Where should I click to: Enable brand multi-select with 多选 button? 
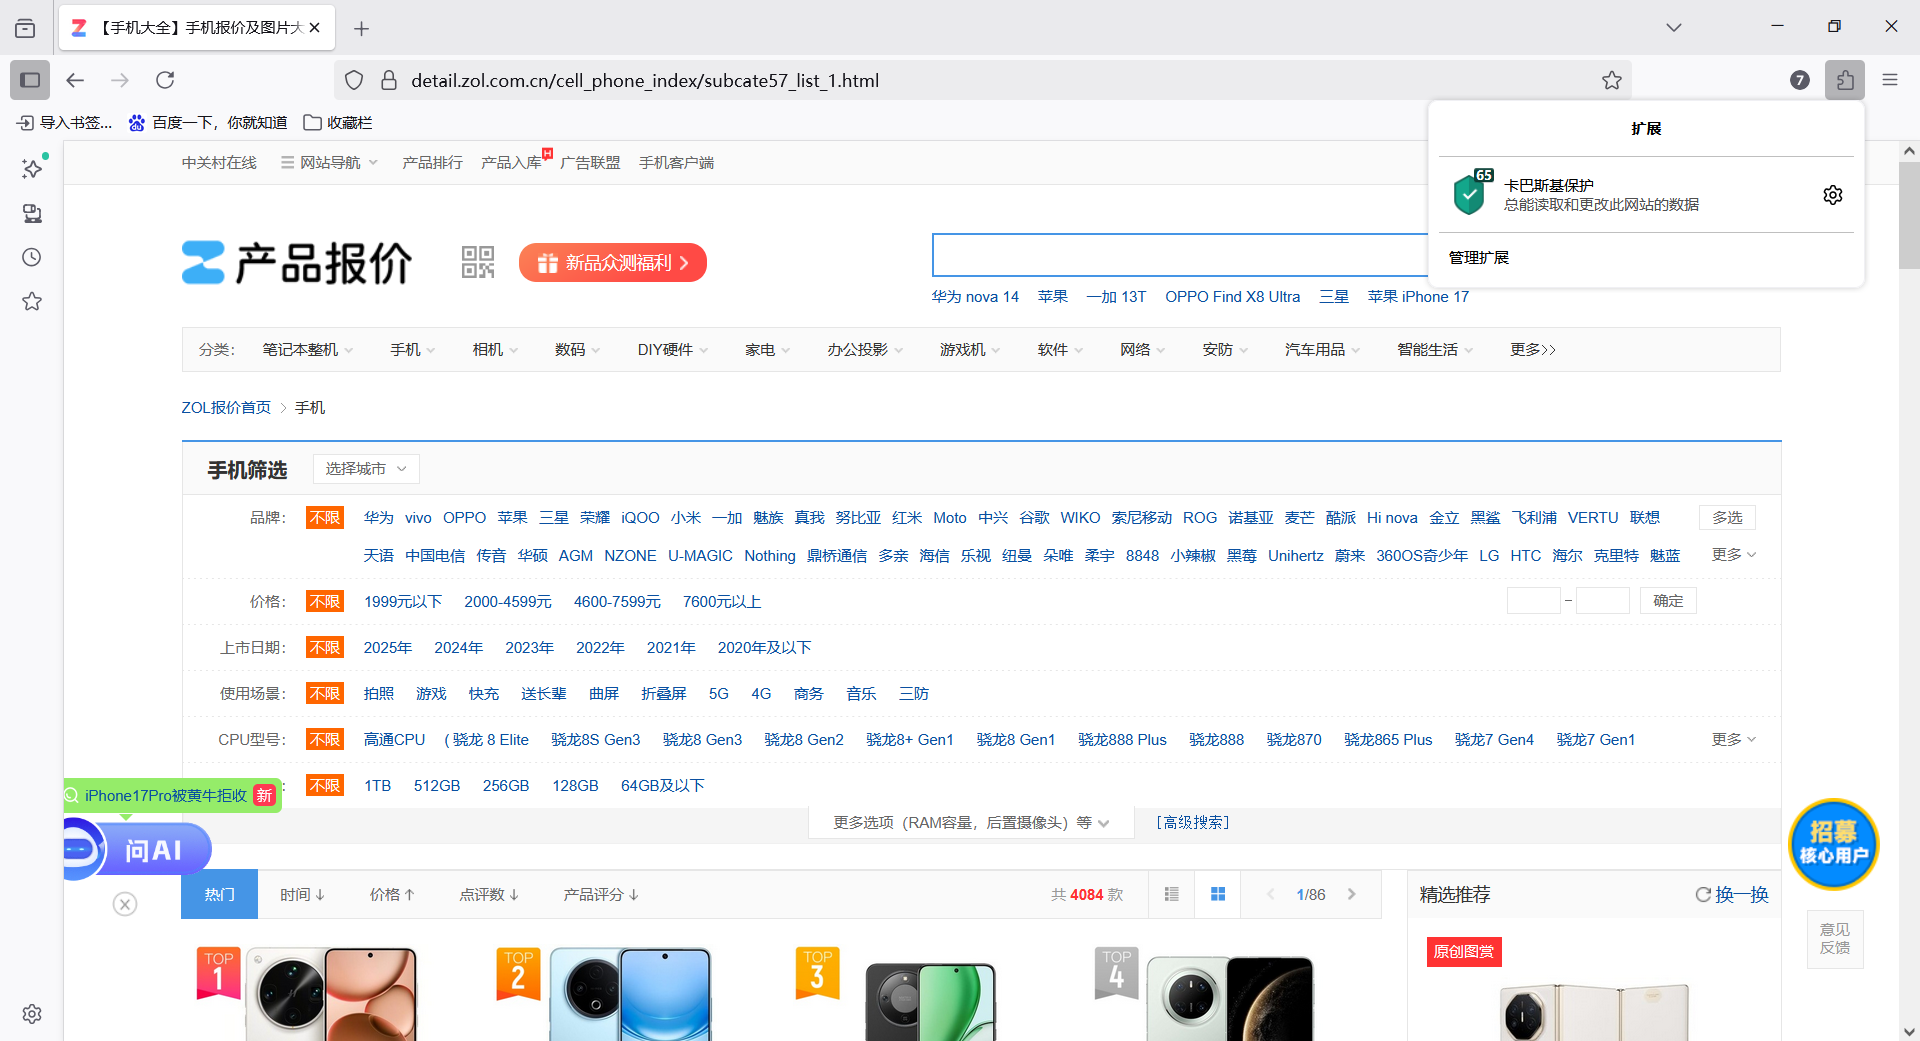pos(1726,518)
